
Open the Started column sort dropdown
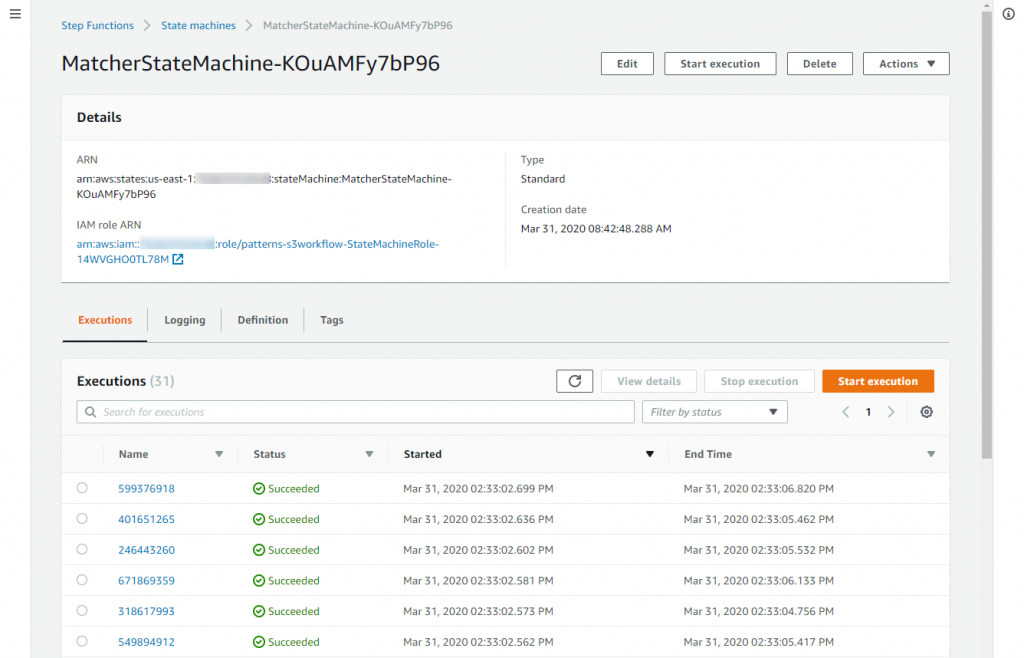click(x=650, y=453)
